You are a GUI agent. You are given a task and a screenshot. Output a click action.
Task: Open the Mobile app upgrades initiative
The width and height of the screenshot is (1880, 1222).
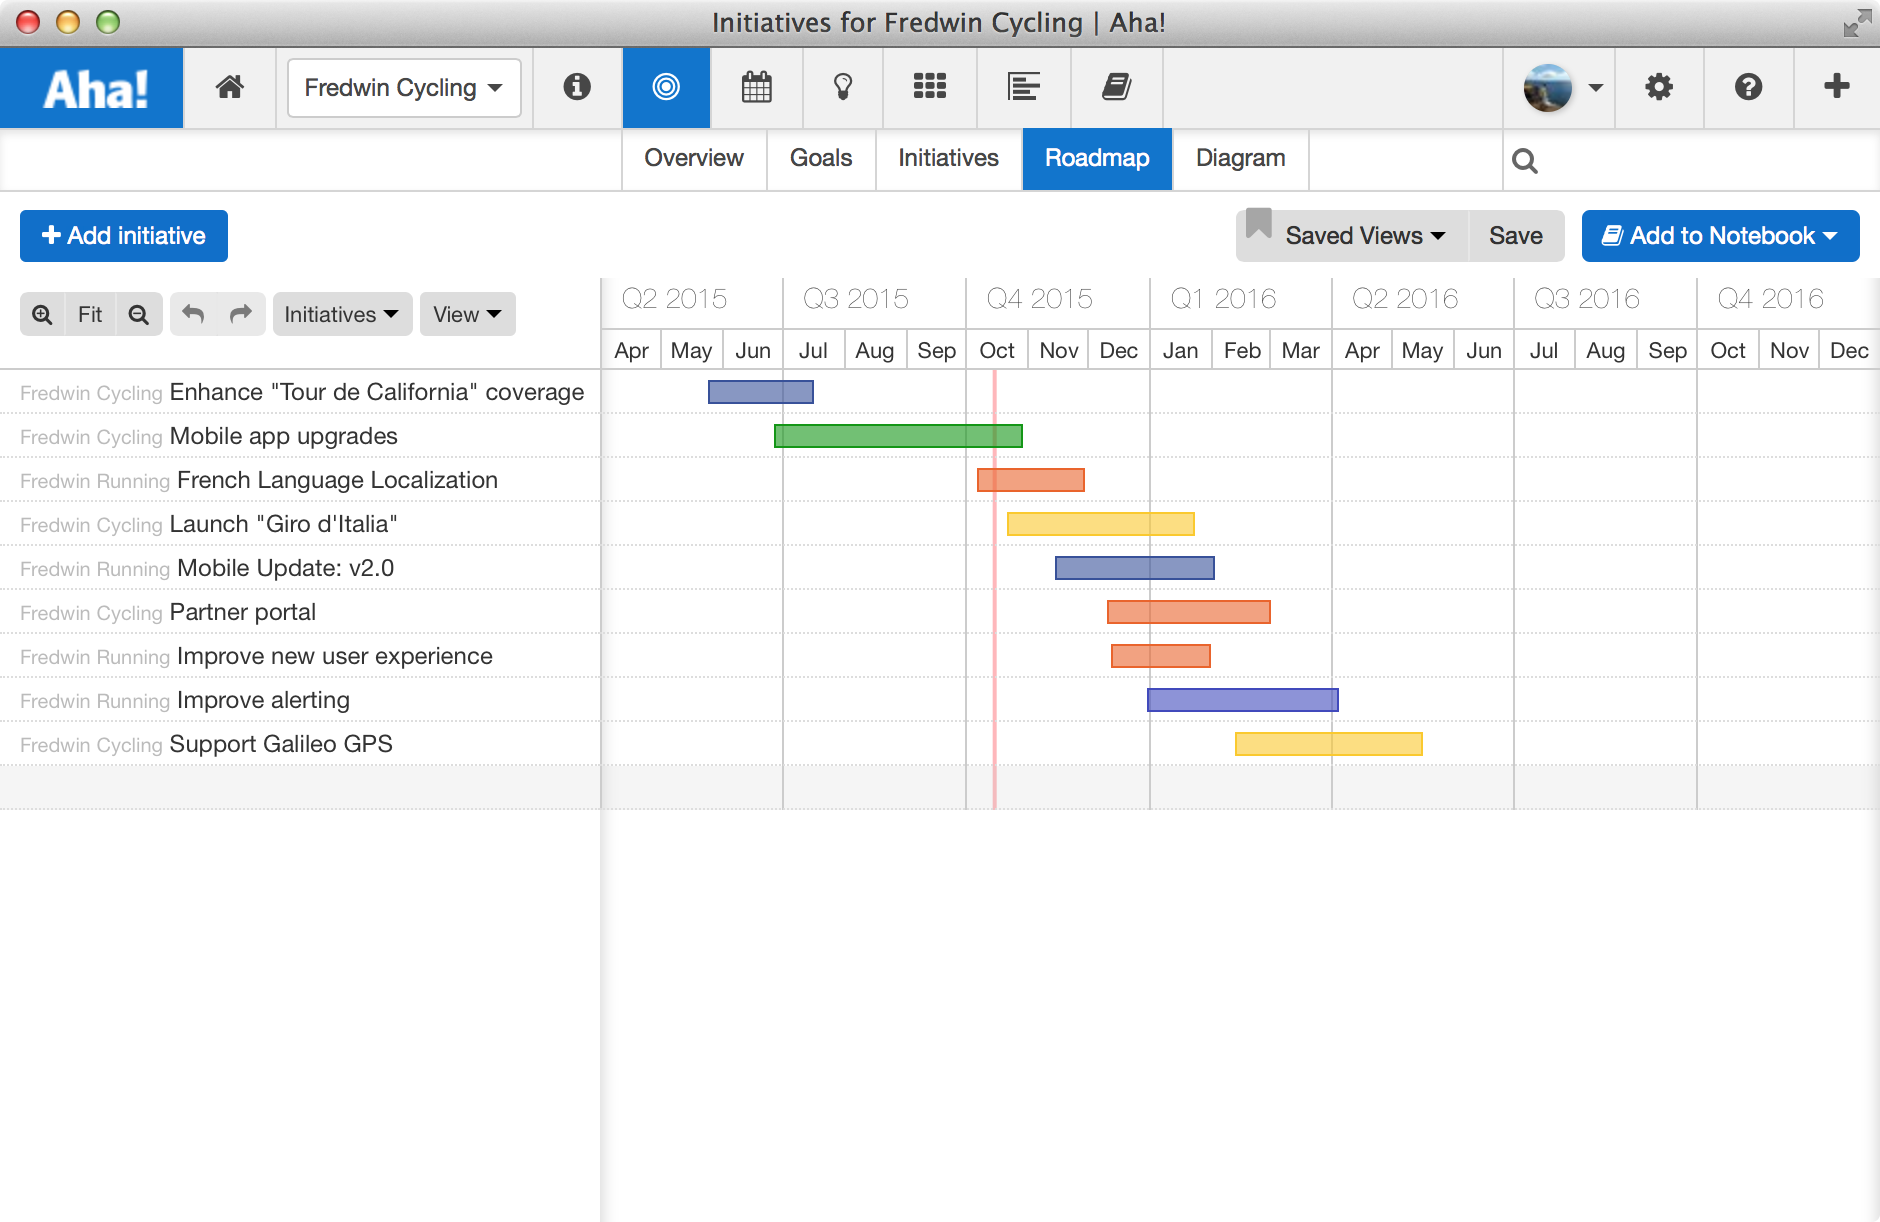283,436
